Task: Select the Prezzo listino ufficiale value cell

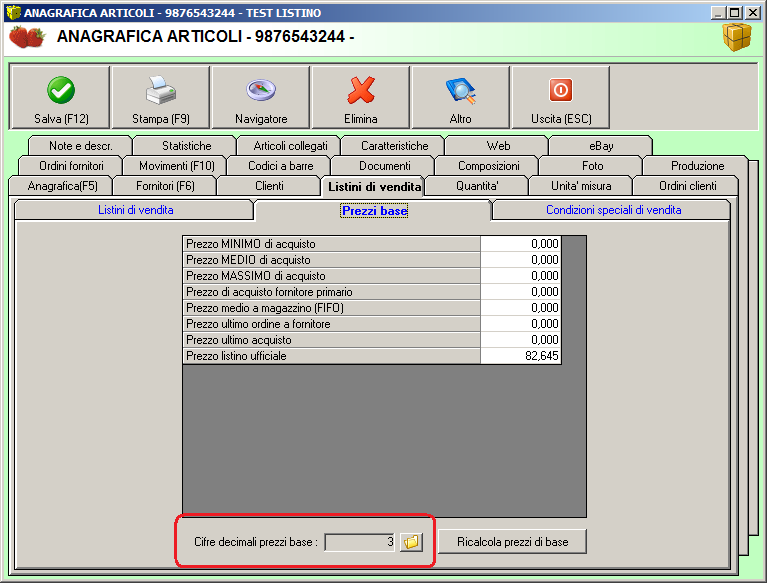Action: (520, 356)
